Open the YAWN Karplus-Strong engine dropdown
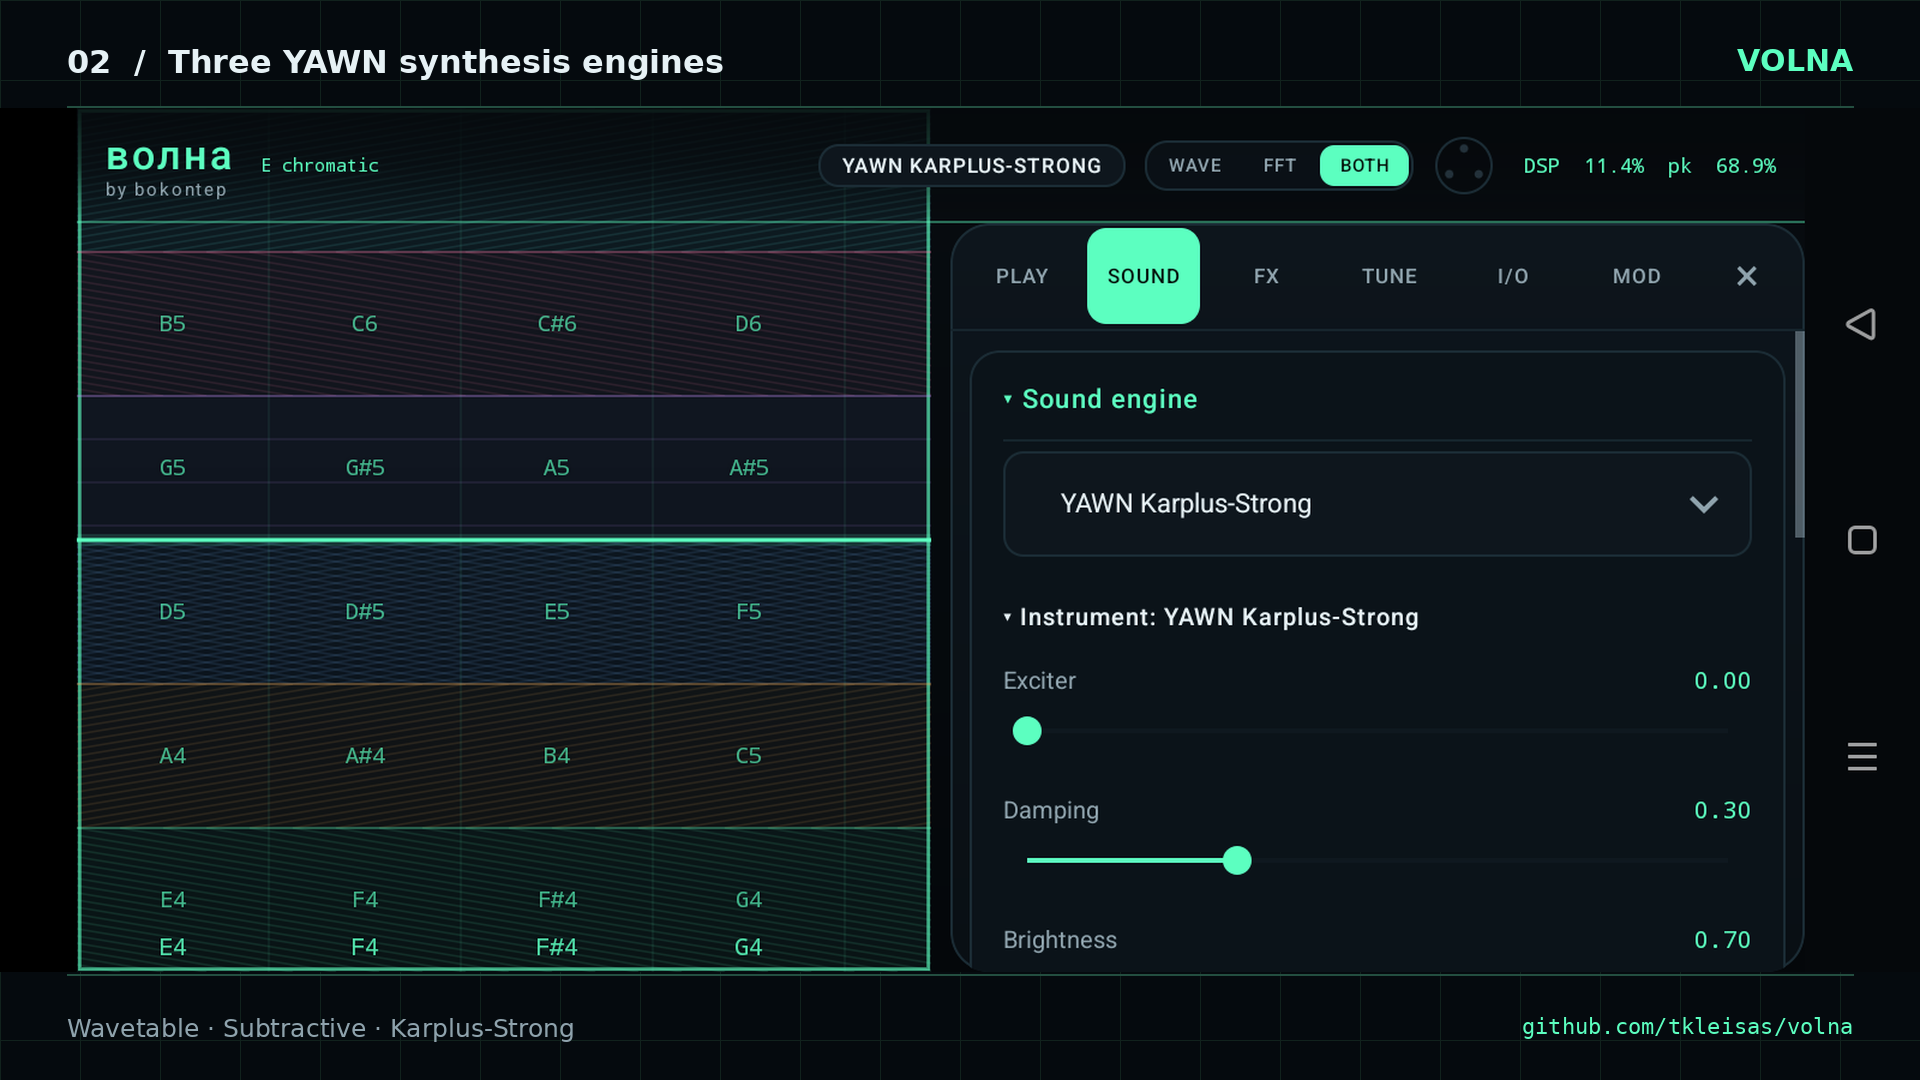1920x1080 pixels. (x=1377, y=504)
